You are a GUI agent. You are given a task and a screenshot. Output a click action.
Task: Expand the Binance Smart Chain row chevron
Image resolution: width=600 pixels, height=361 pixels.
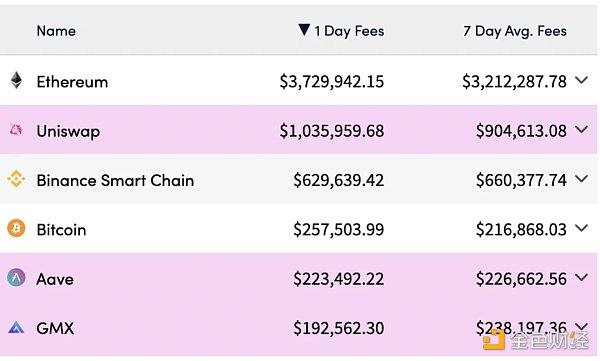[x=581, y=179]
